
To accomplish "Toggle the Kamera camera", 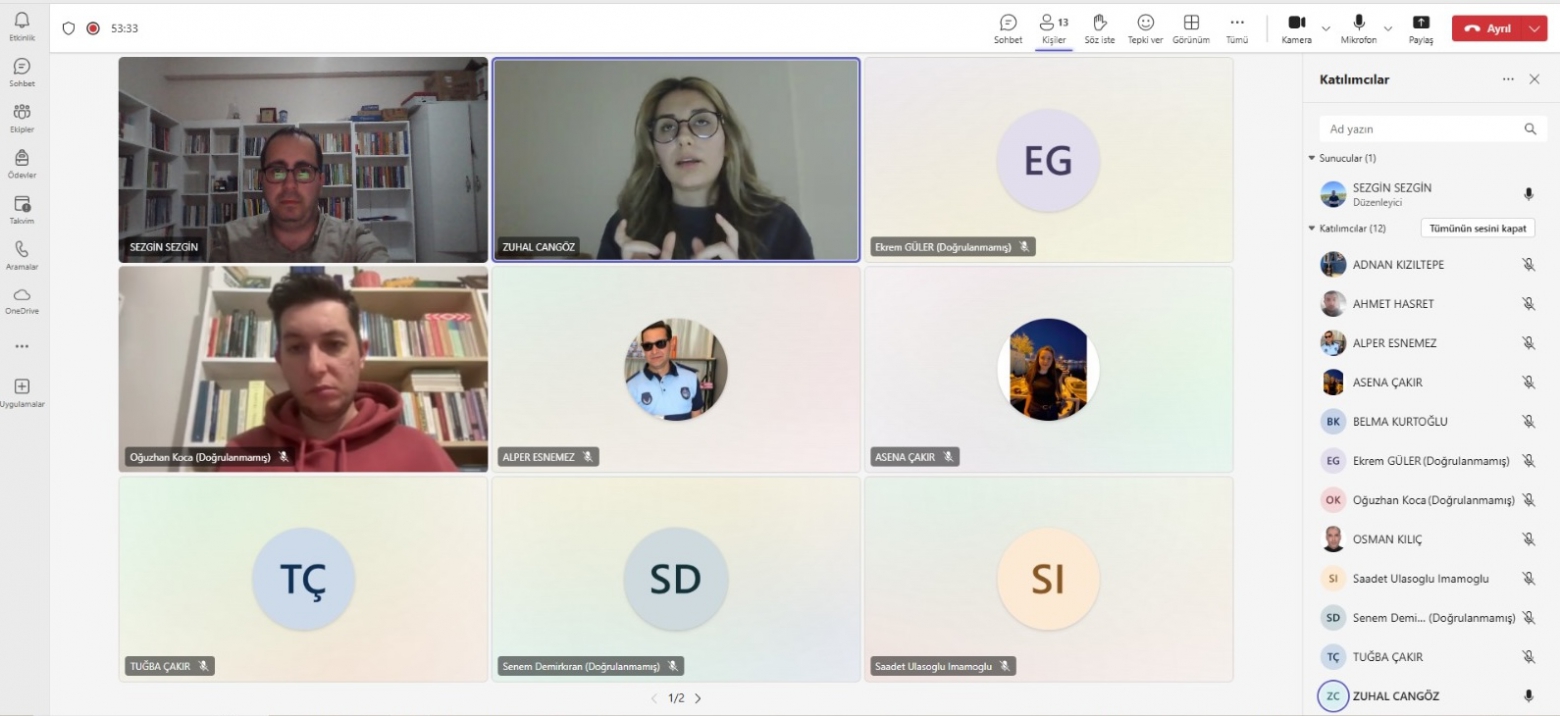I will click(x=1297, y=28).
